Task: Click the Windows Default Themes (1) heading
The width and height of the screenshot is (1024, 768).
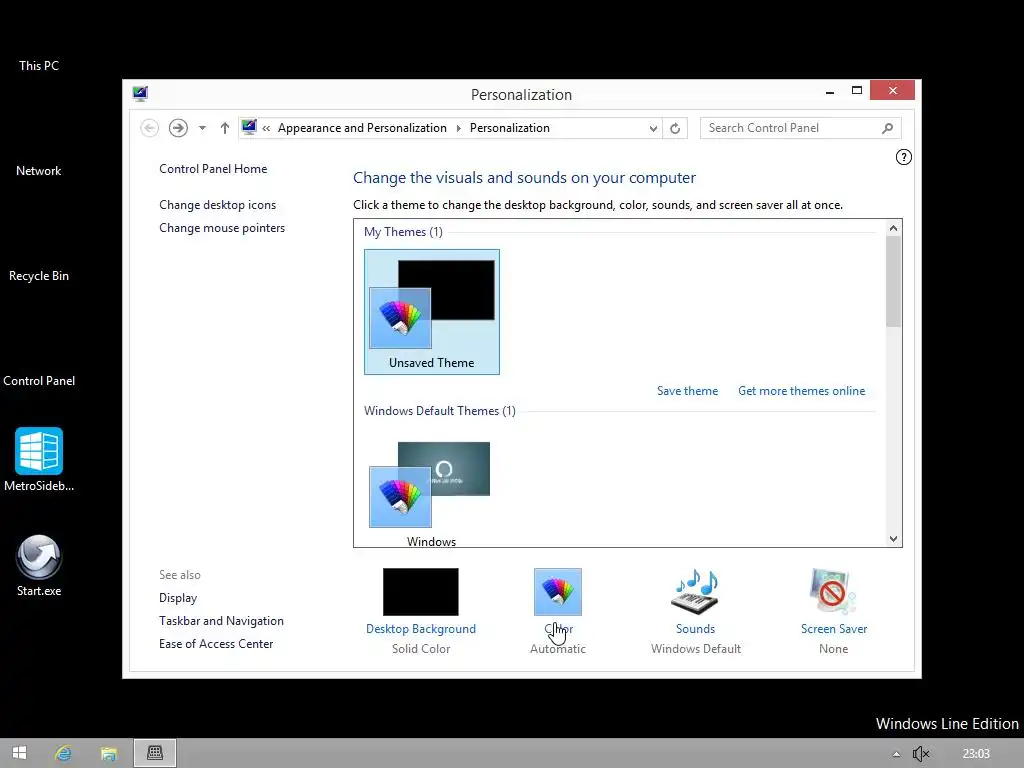Action: 440,411
